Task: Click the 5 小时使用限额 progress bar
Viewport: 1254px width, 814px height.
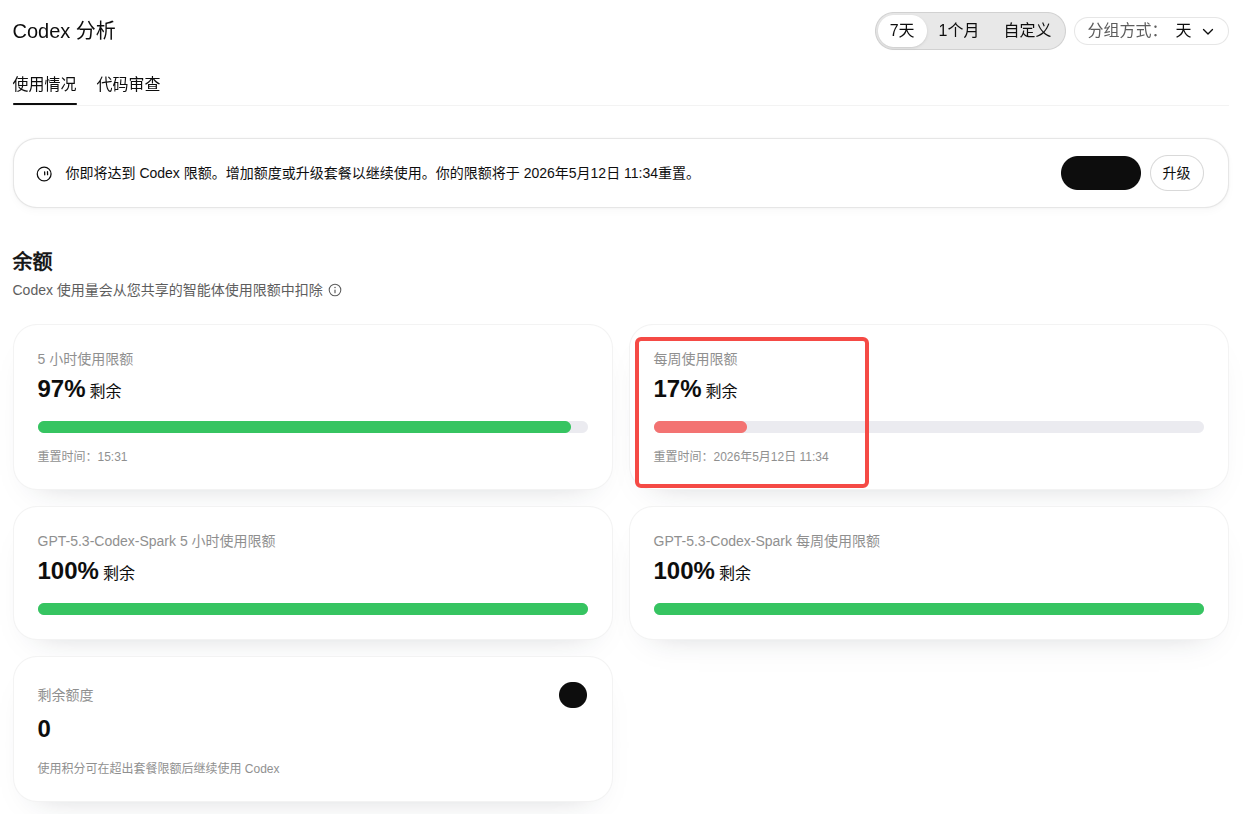Action: coord(313,427)
